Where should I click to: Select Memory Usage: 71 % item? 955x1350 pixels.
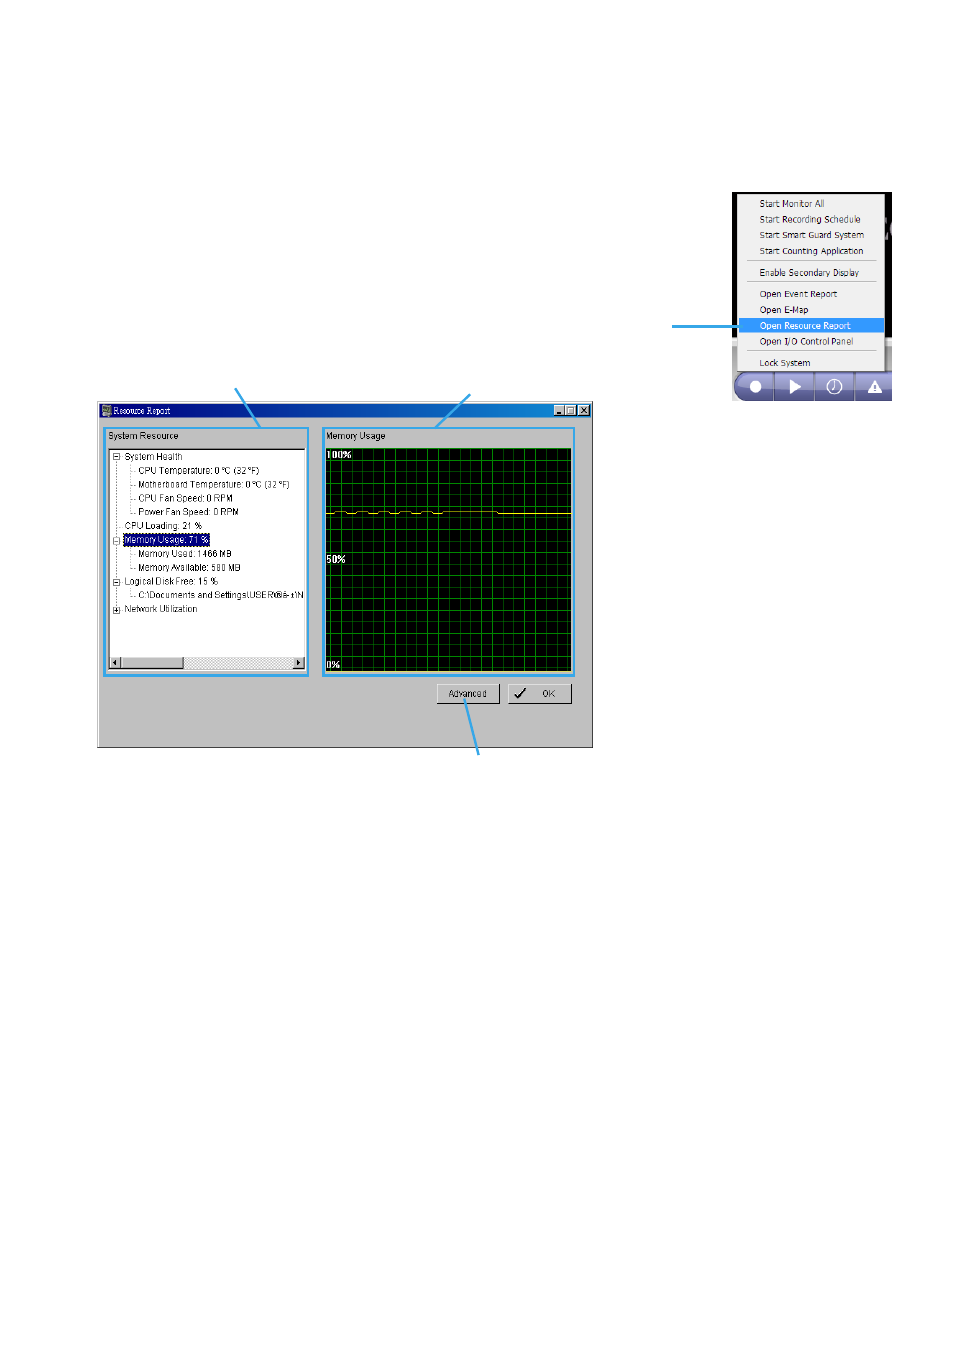(166, 540)
